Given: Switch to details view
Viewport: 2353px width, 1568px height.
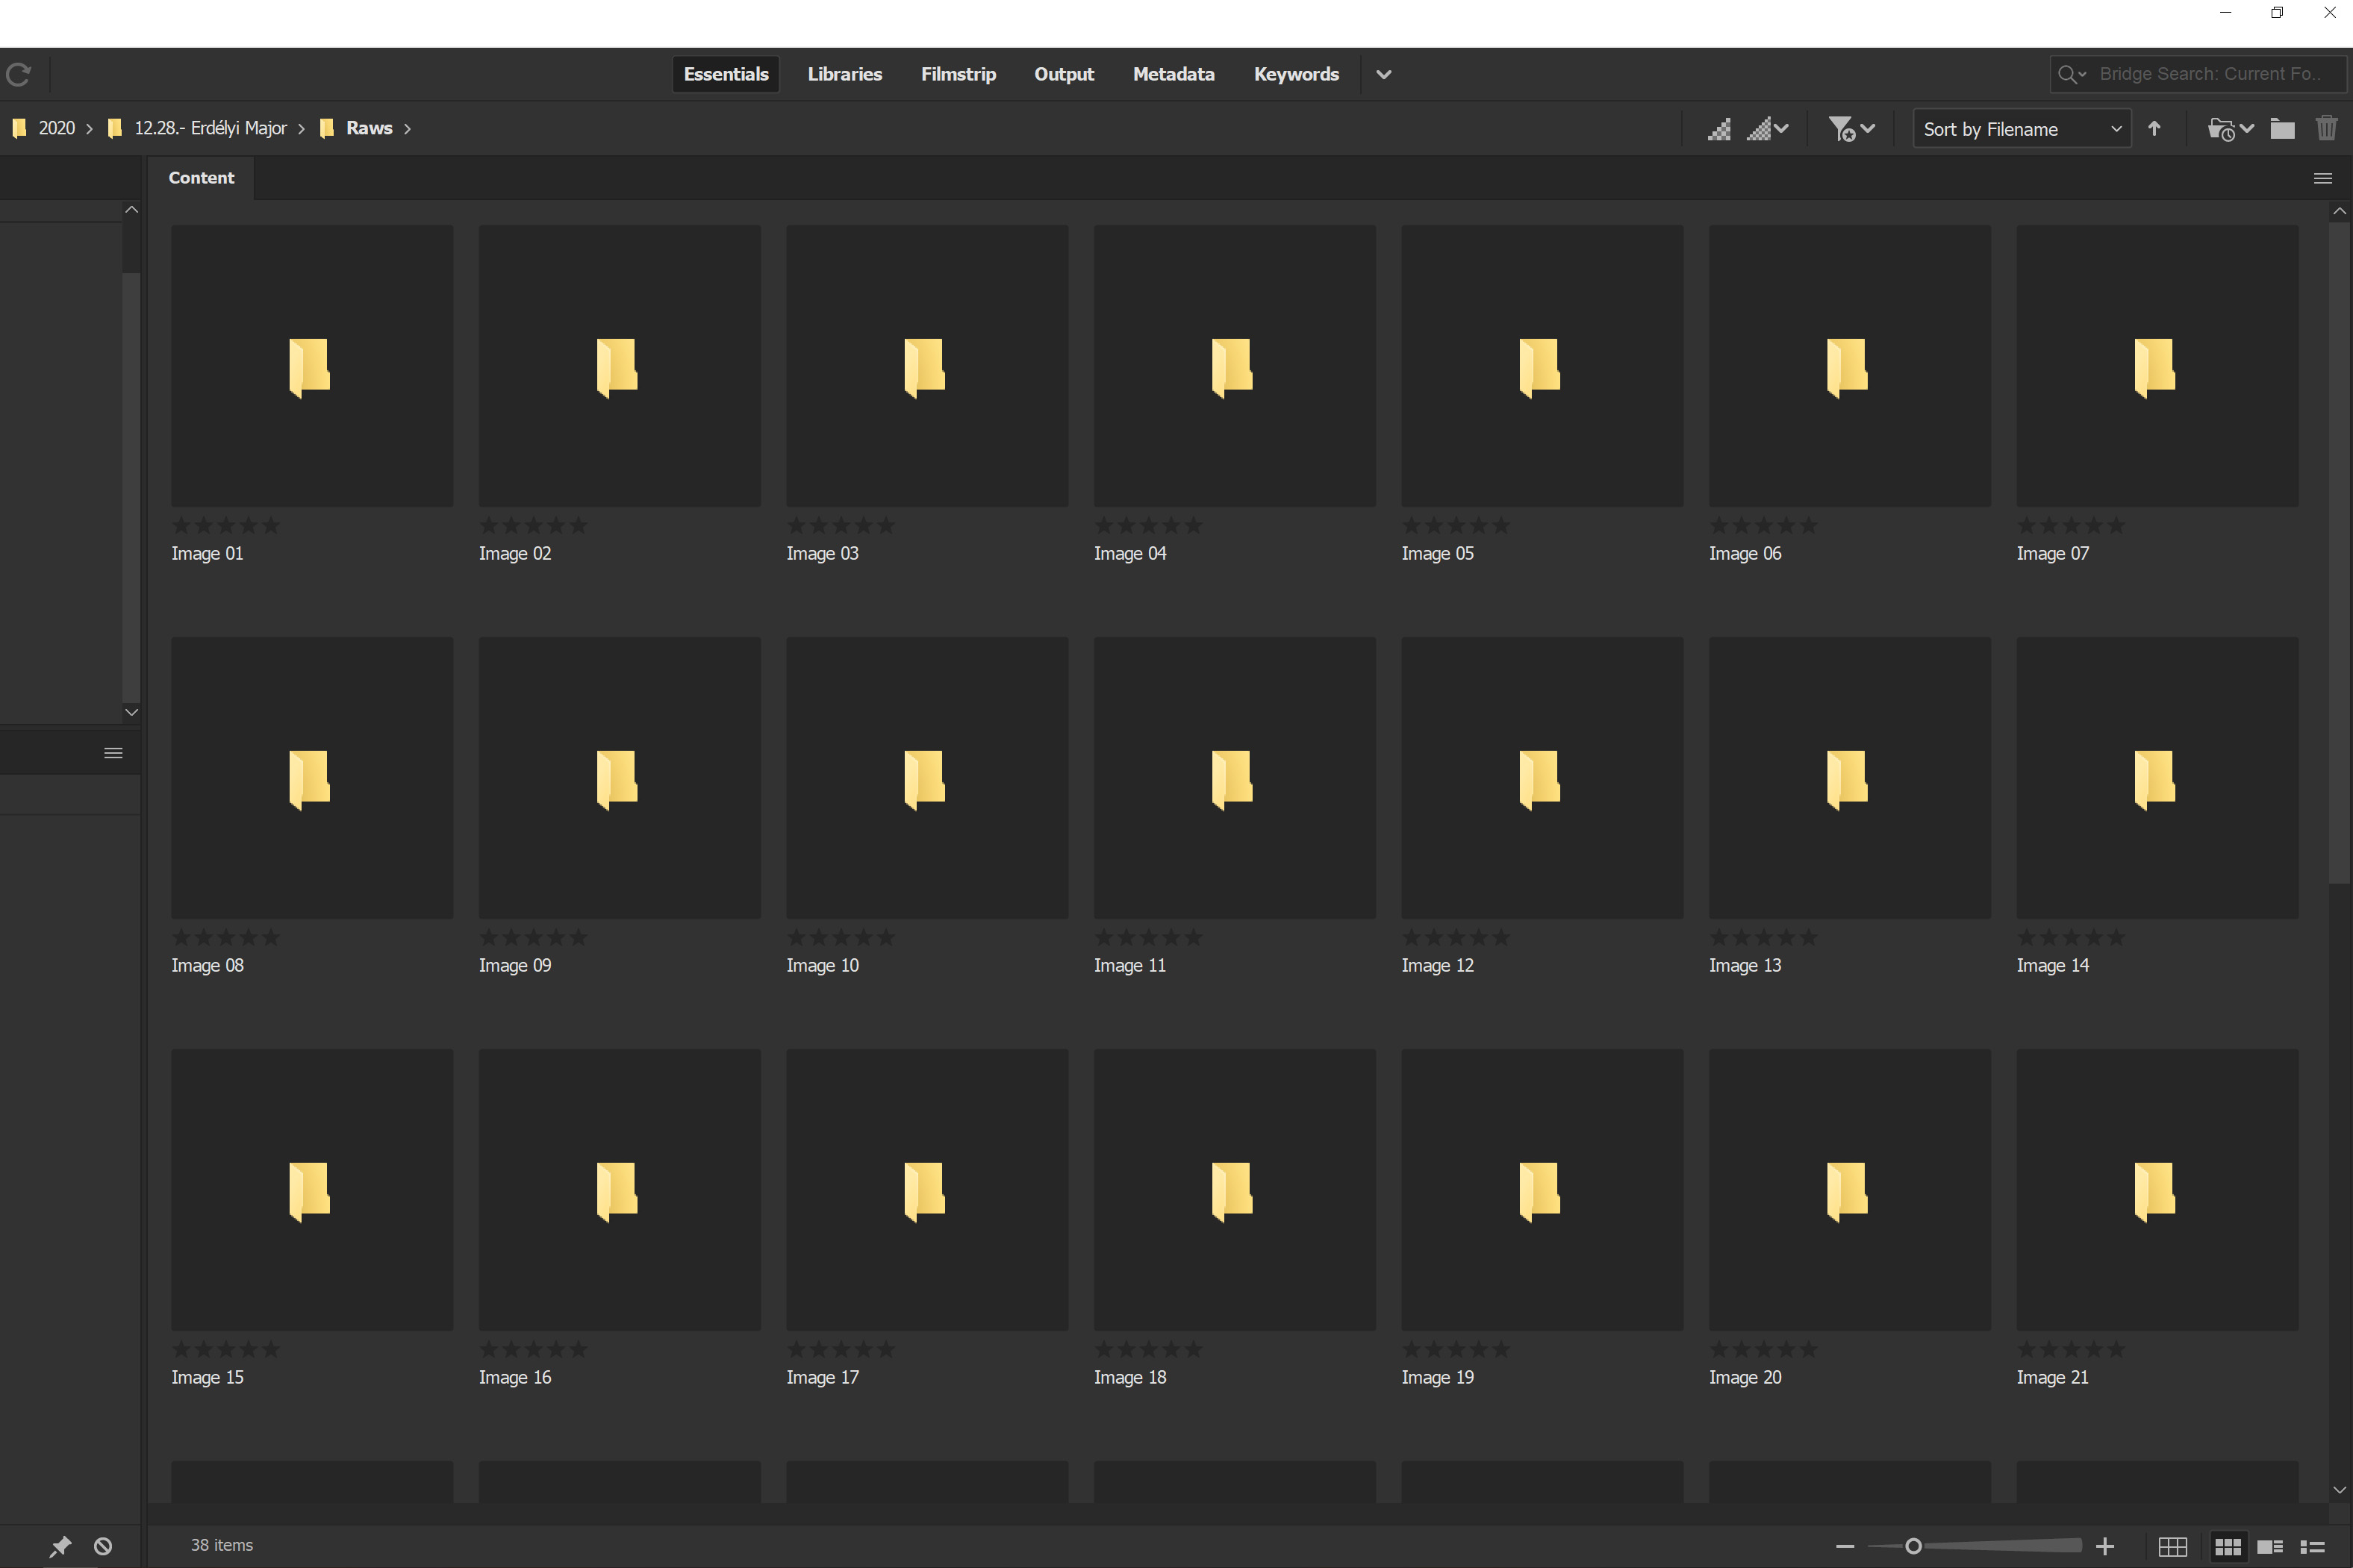Looking at the screenshot, I should point(2270,1546).
